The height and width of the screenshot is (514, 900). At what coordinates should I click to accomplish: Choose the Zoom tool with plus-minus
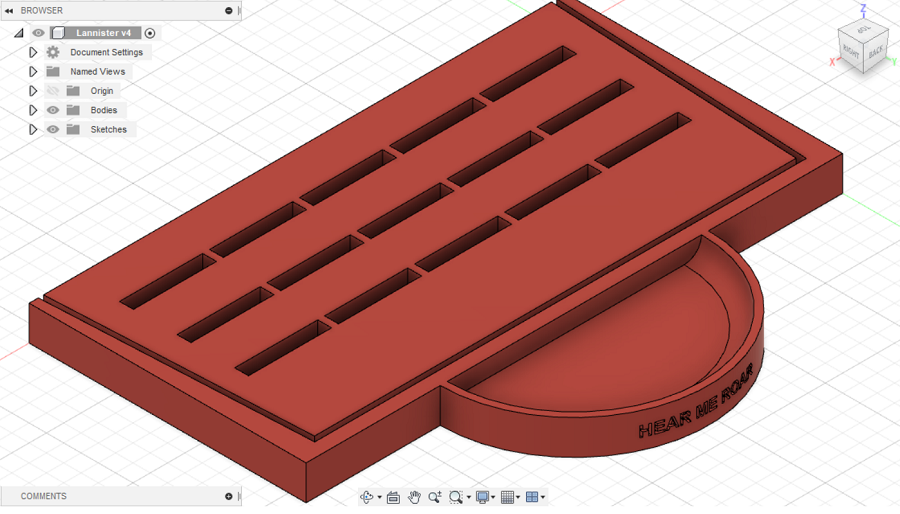pos(435,497)
